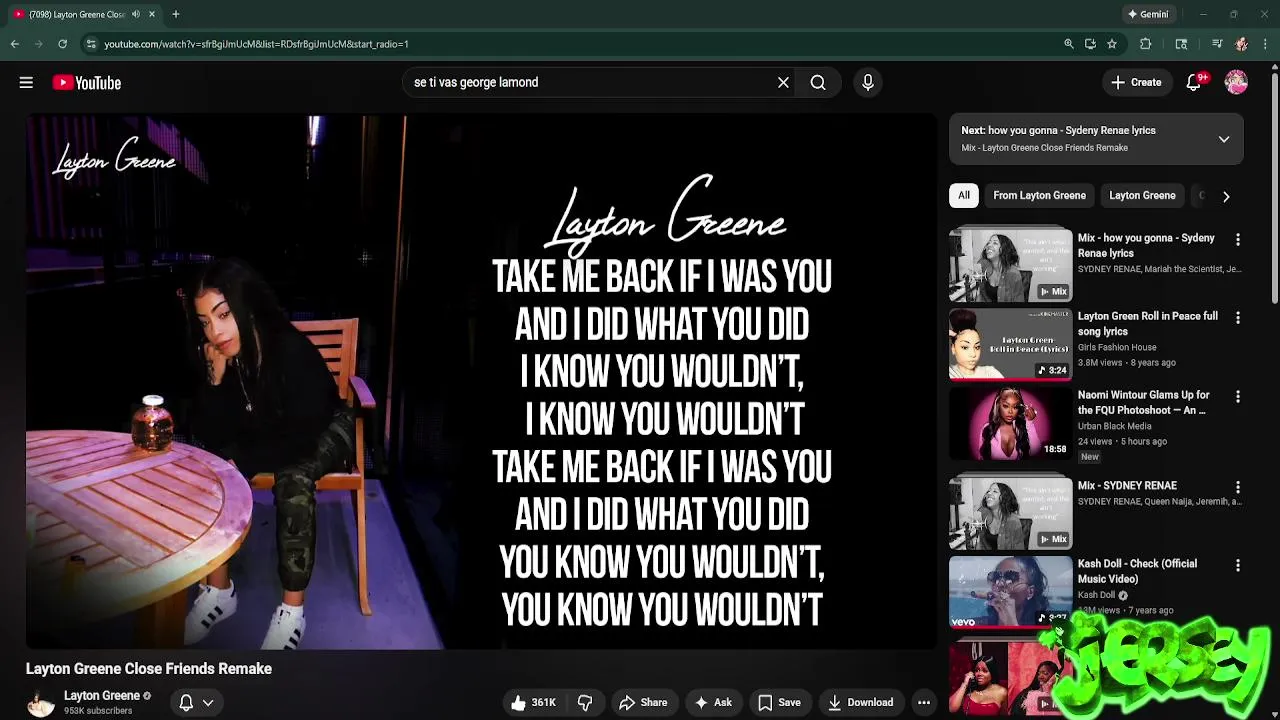The height and width of the screenshot is (720, 1280).
Task: Go to YouTube home via the logo
Action: [87, 83]
